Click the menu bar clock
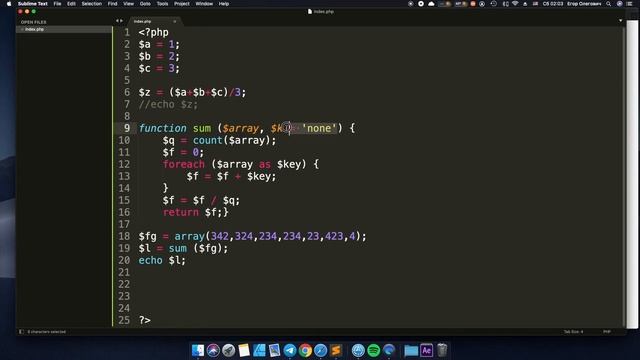 (x=553, y=4)
